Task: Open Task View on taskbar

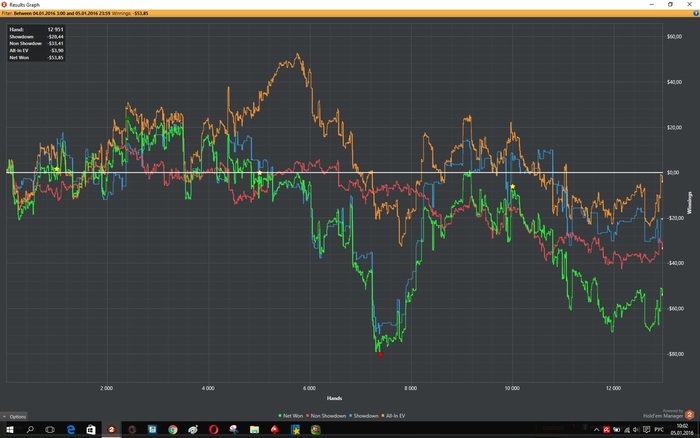Action: click(x=50, y=430)
